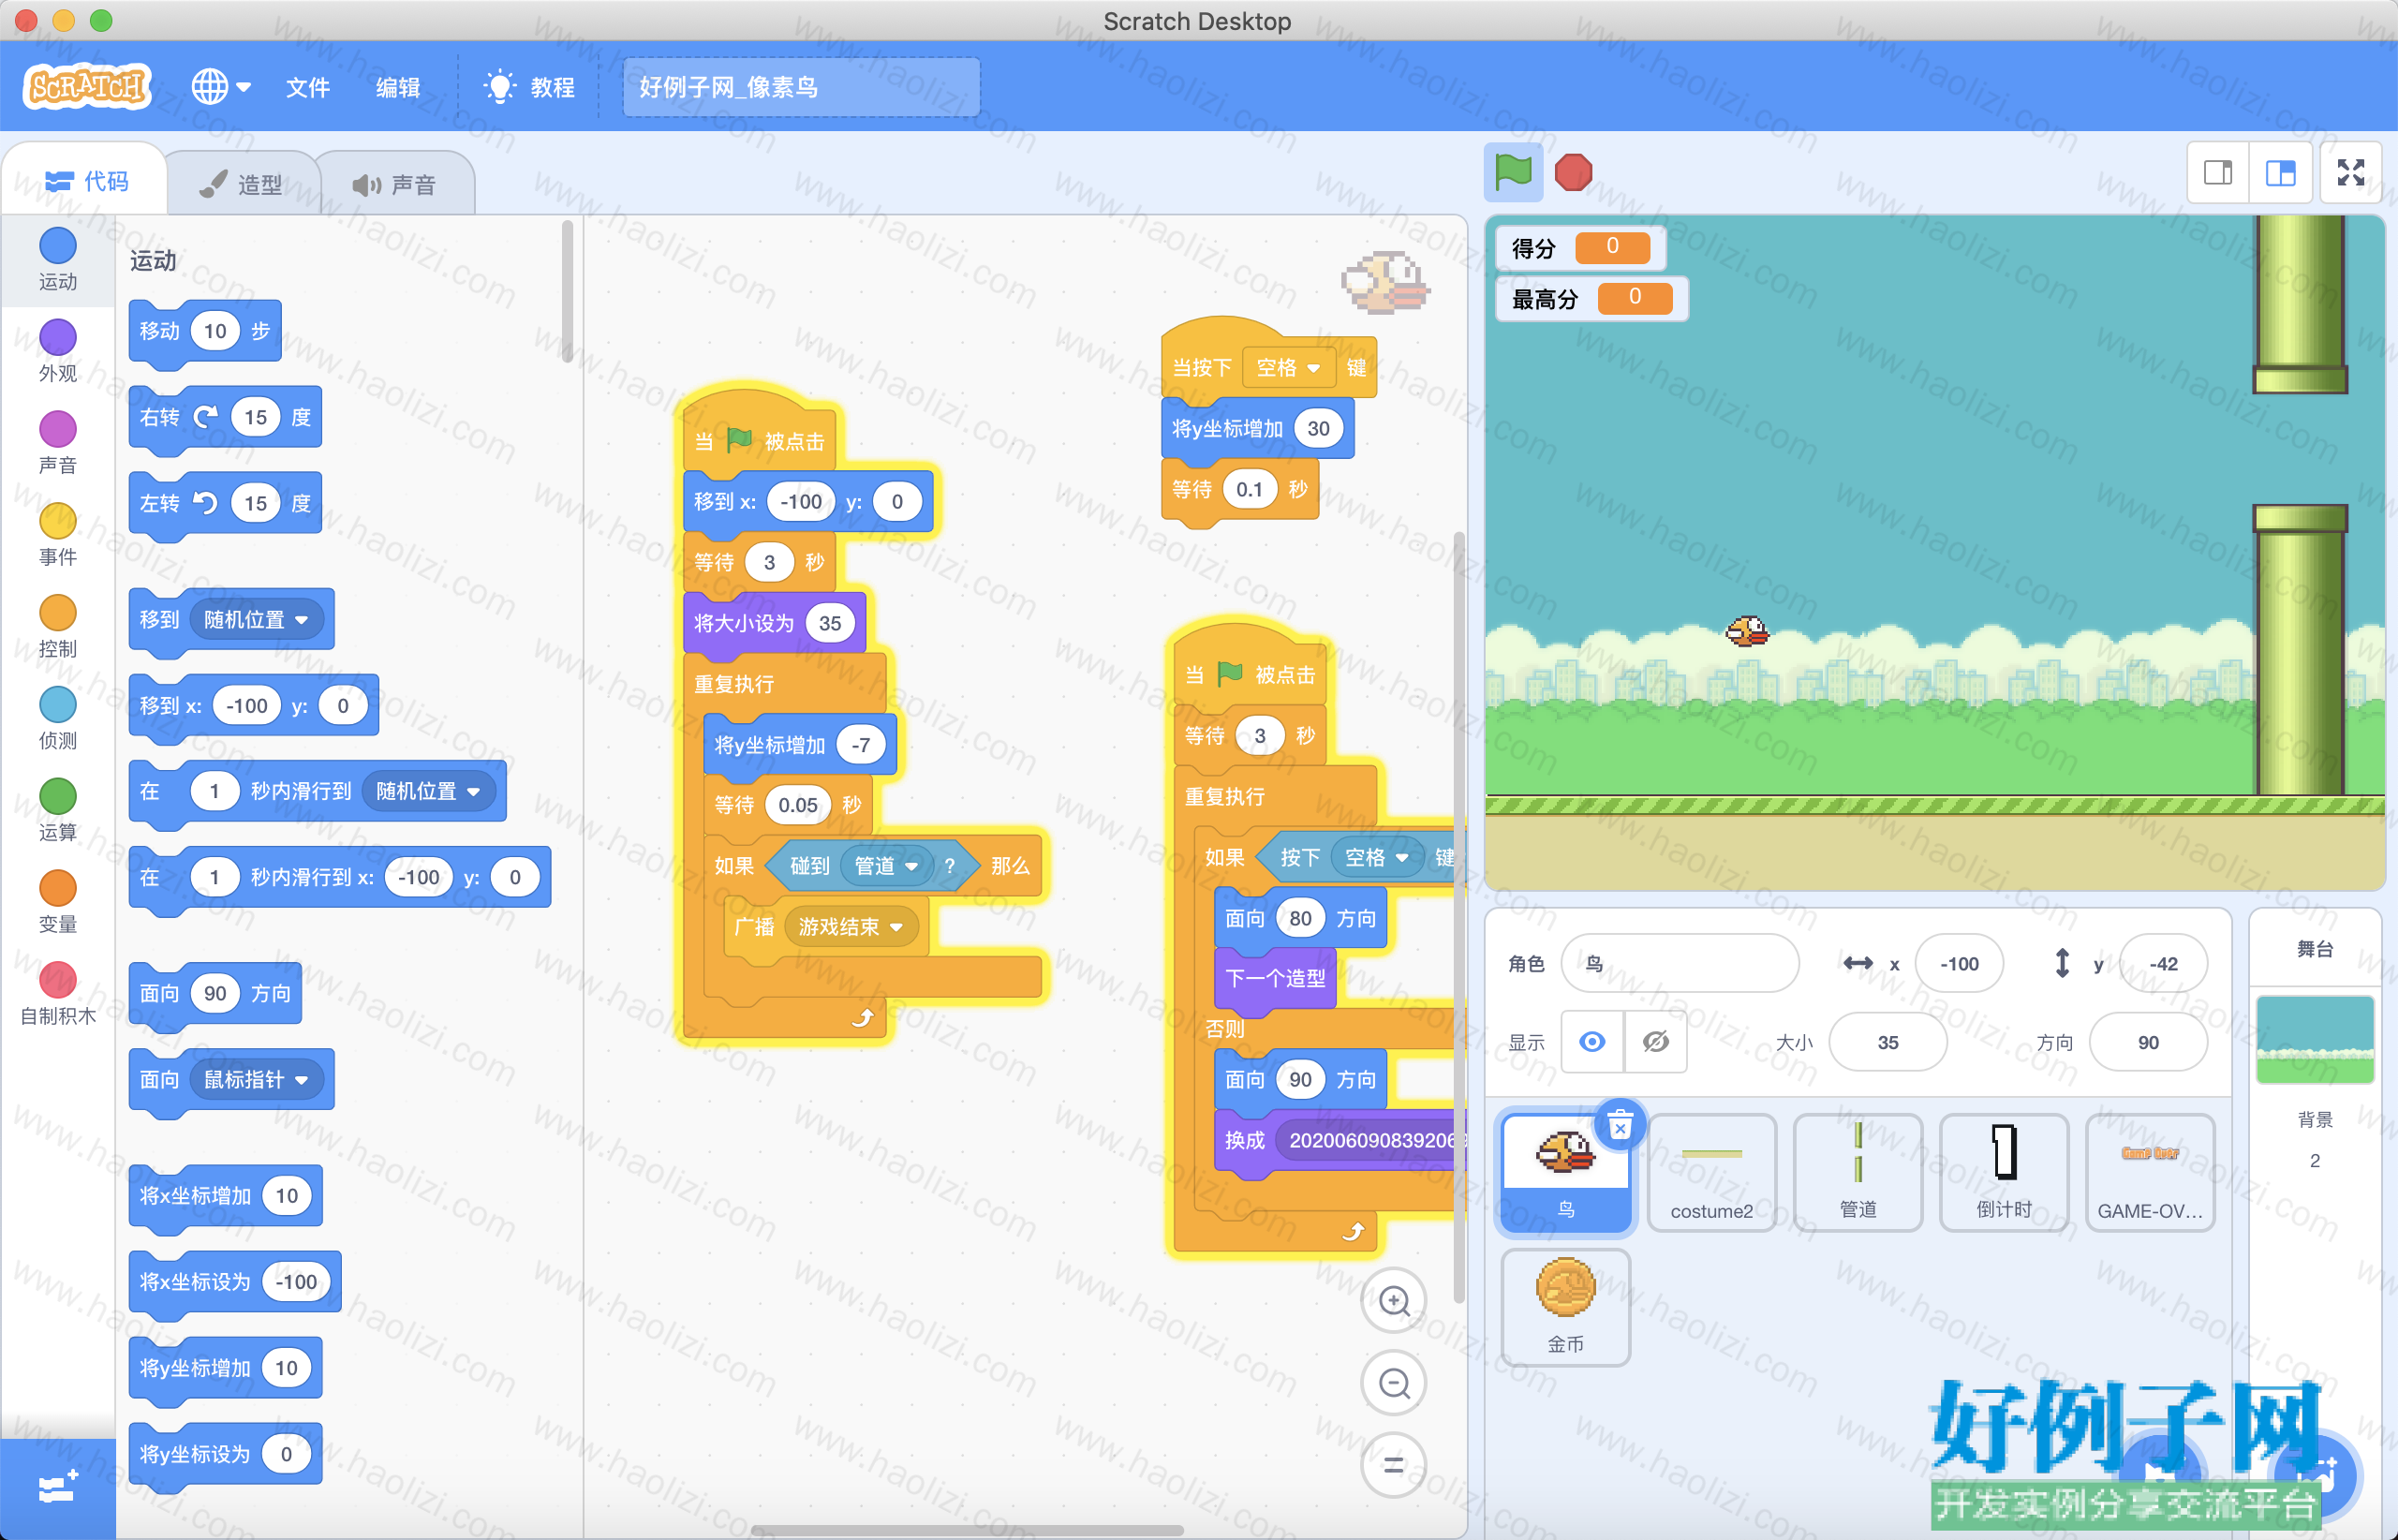Click the 移动 10 步 palette block

pyautogui.click(x=205, y=330)
